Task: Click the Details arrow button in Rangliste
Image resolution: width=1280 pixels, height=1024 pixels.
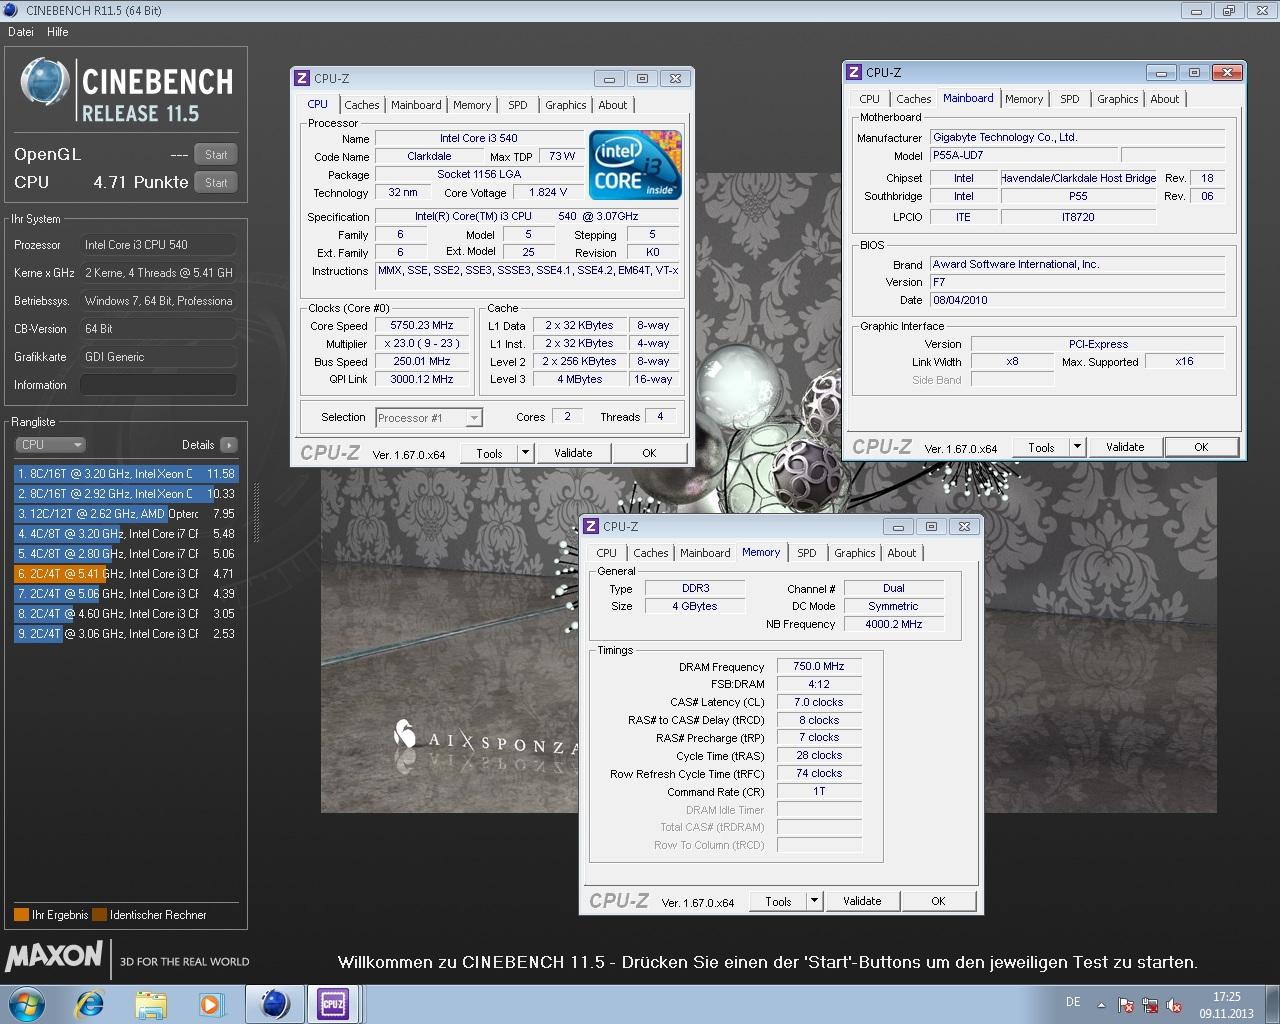Action: click(229, 445)
